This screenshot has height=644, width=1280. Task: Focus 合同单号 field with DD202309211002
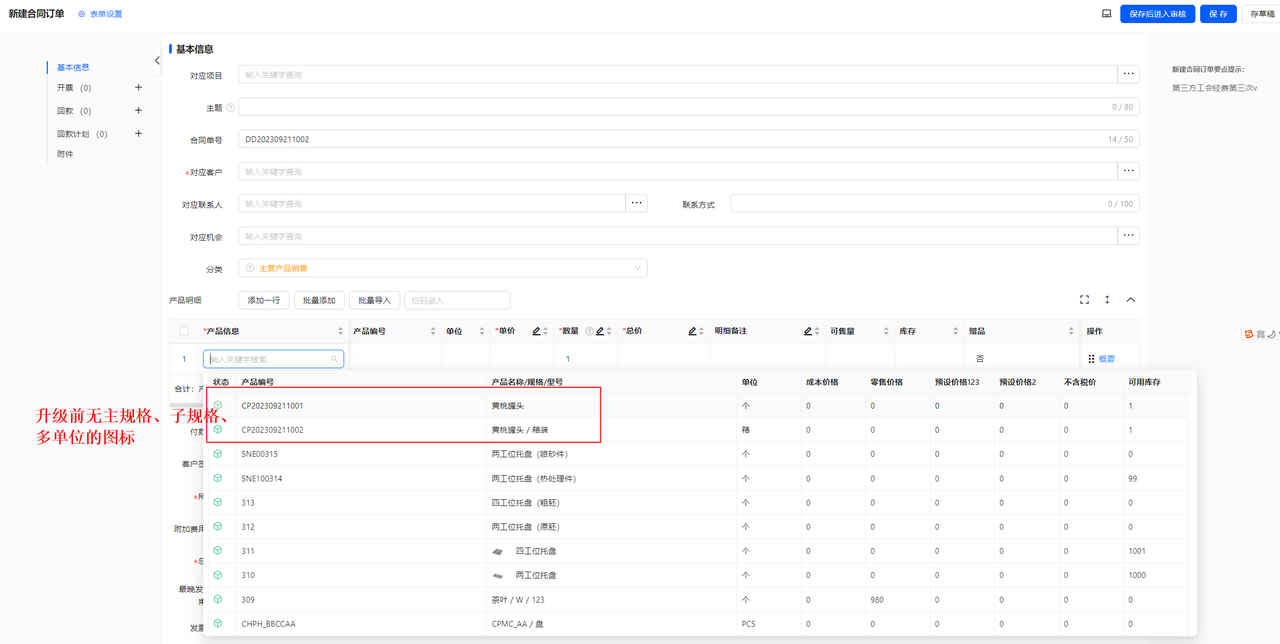click(x=689, y=139)
